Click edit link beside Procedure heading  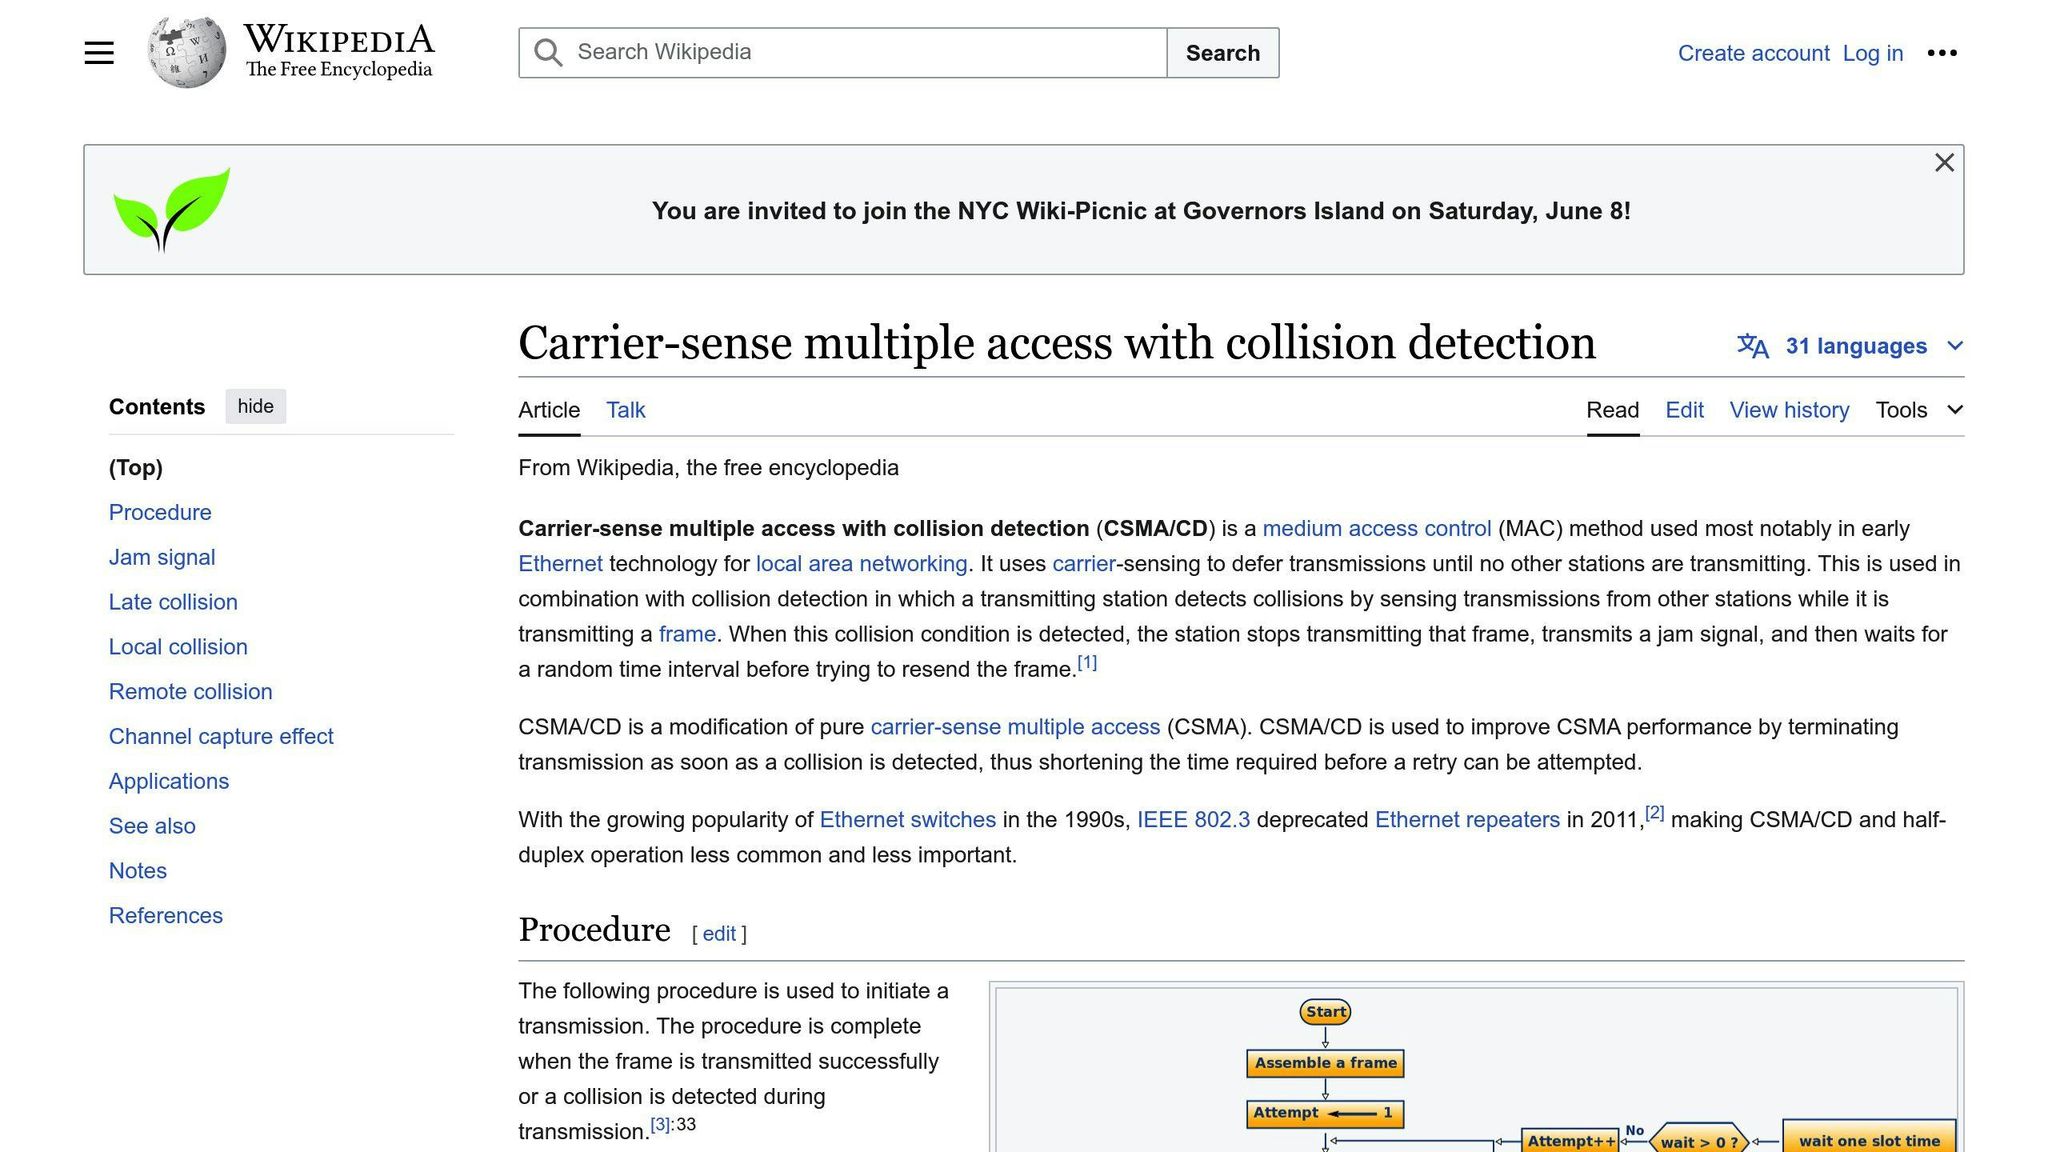pyautogui.click(x=719, y=934)
